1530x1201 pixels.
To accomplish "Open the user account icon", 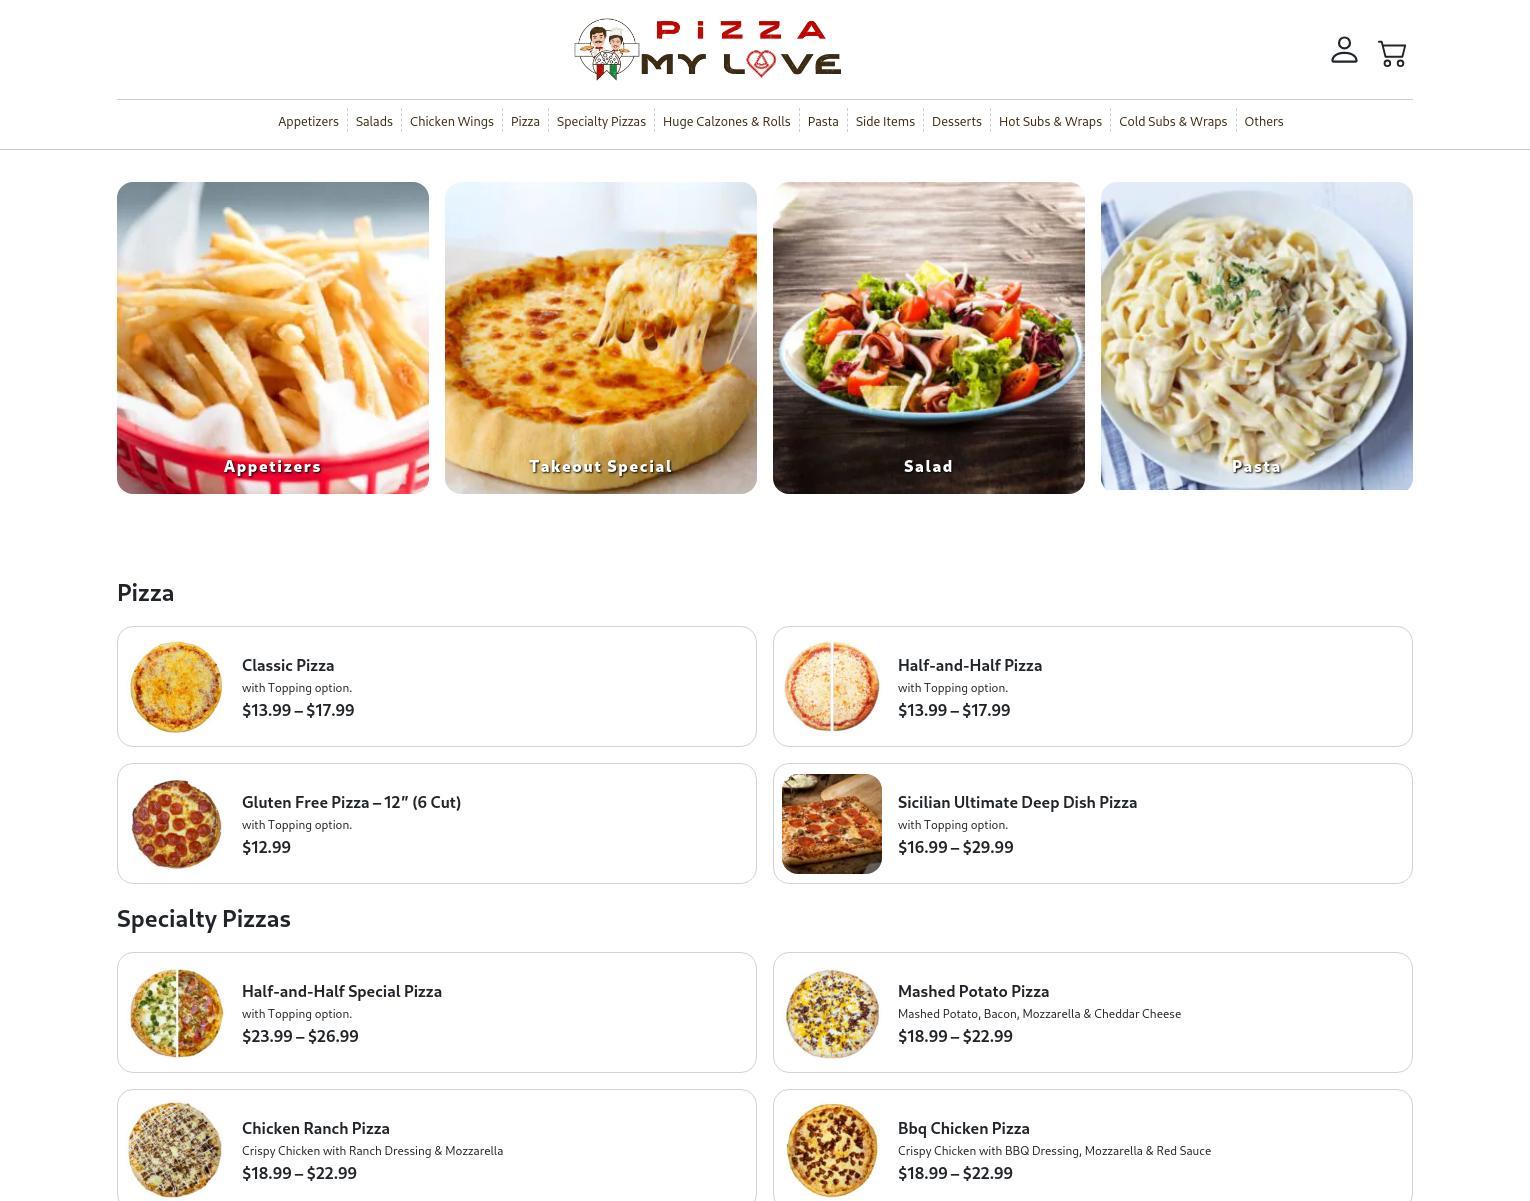I will tap(1344, 50).
